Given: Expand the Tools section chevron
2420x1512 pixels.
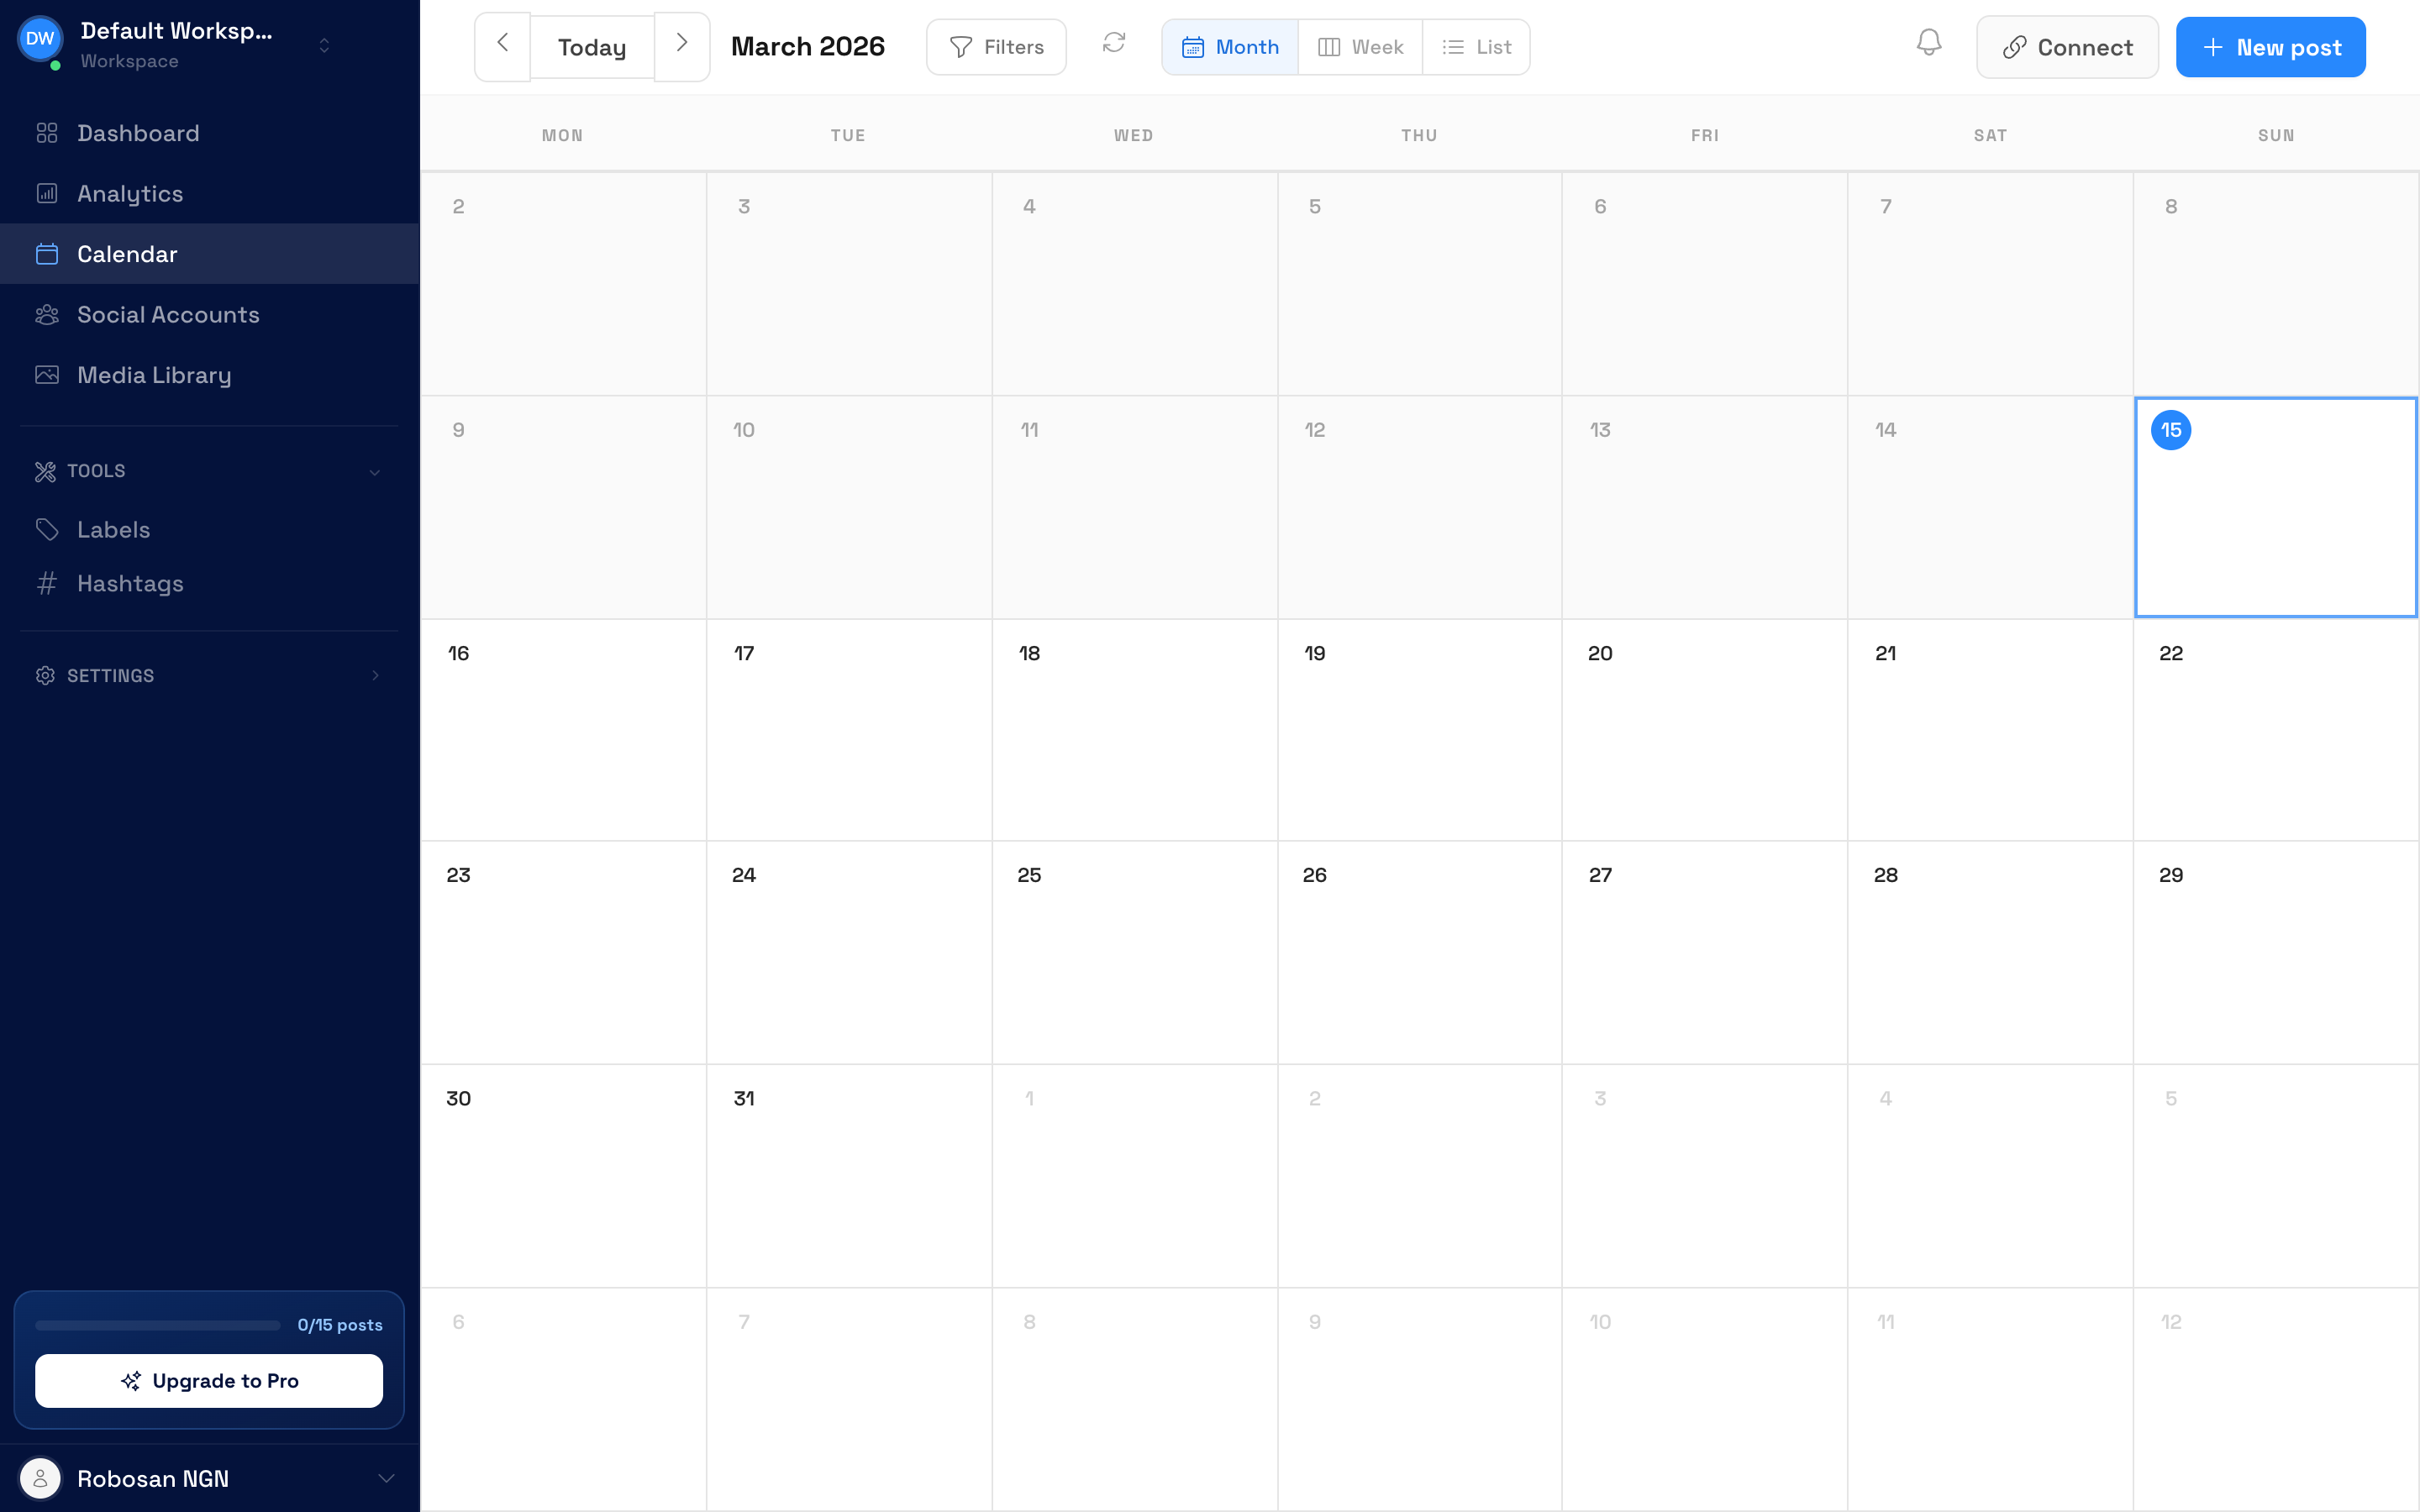Looking at the screenshot, I should pyautogui.click(x=375, y=472).
